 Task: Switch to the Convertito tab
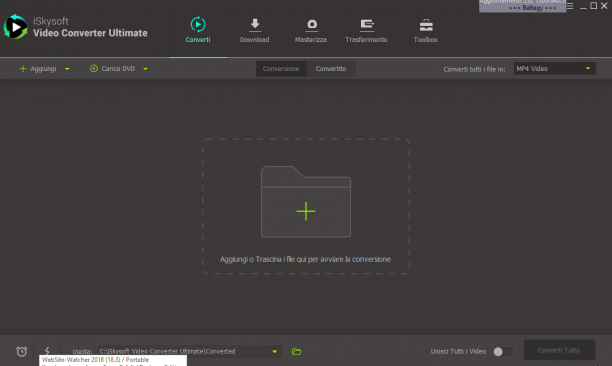[x=331, y=69]
